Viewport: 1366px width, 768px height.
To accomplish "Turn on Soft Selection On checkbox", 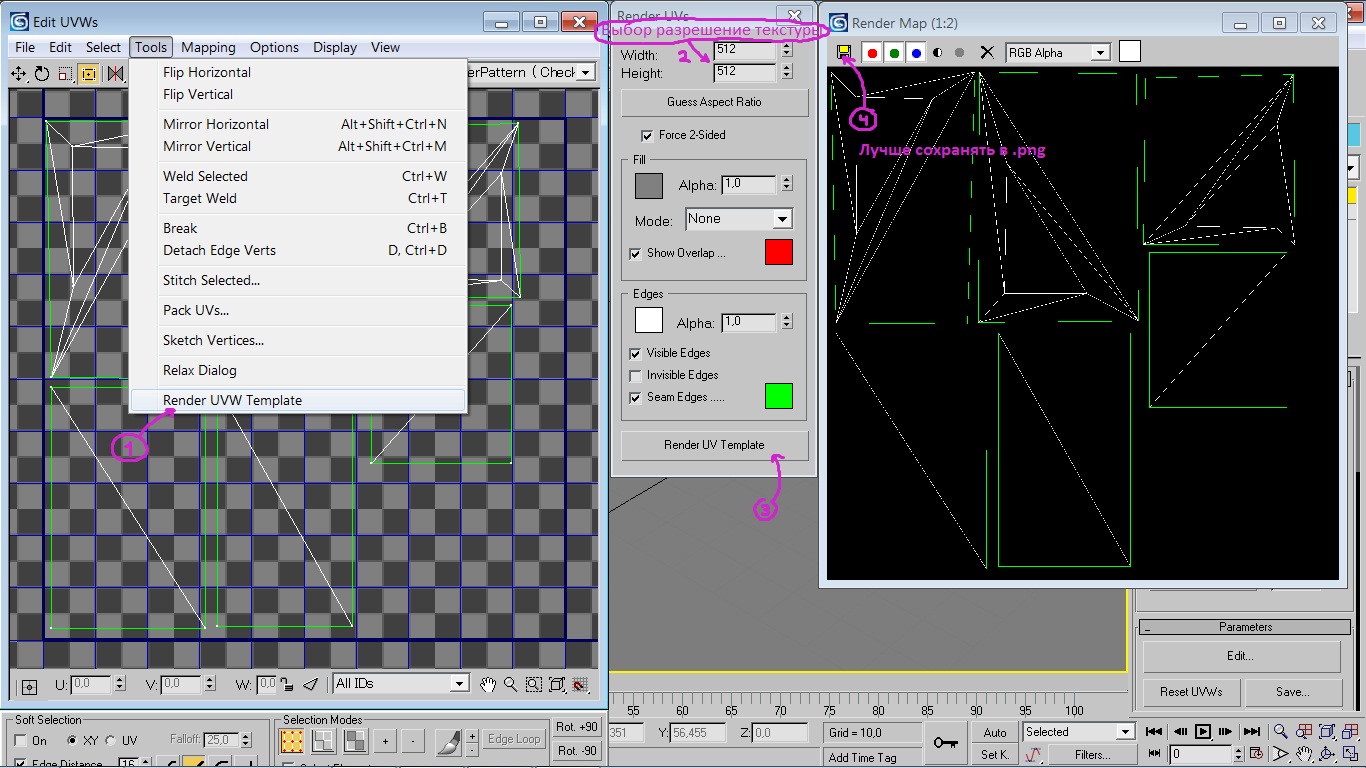I will click(x=21, y=741).
